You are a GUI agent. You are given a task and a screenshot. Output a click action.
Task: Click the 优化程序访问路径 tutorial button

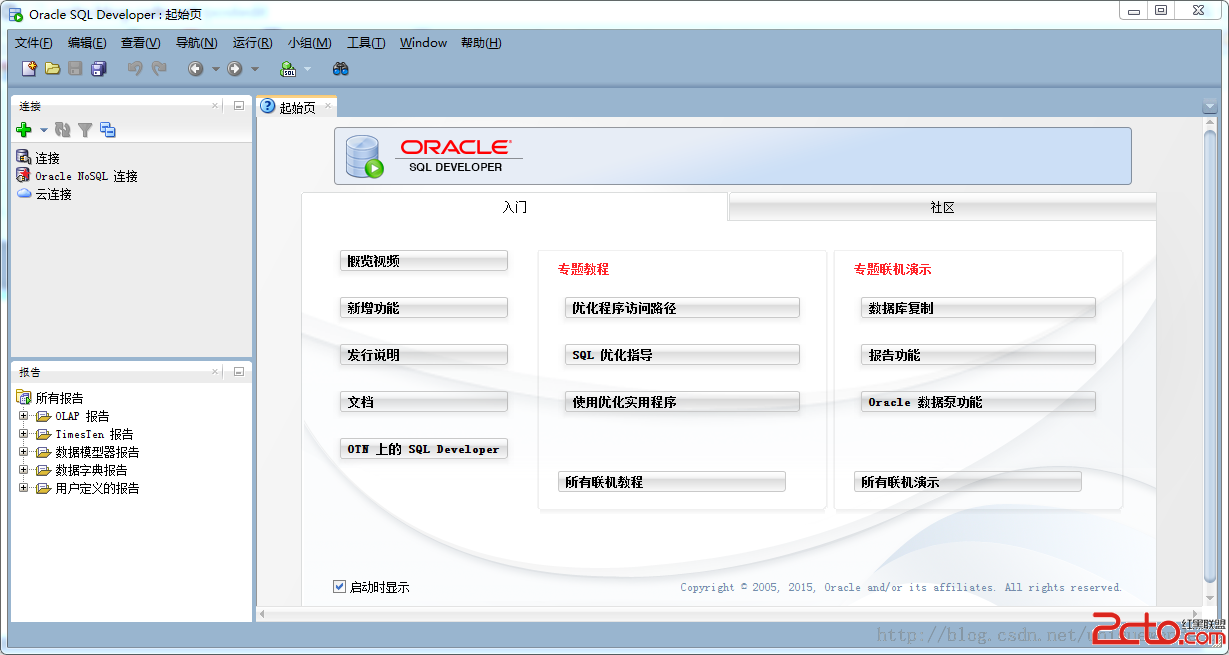[x=682, y=308]
